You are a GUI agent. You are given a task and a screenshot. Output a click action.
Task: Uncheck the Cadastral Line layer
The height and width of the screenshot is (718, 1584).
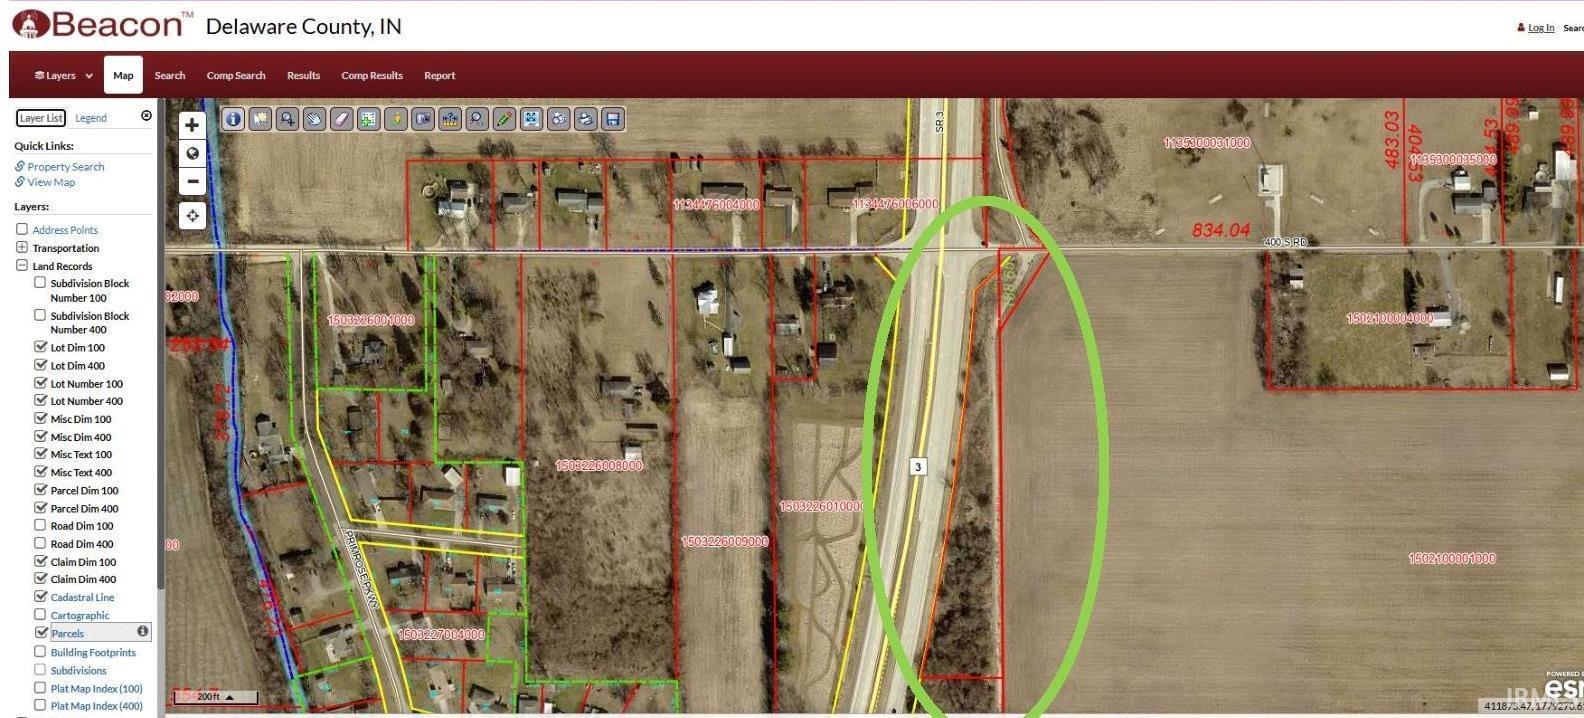[40, 596]
